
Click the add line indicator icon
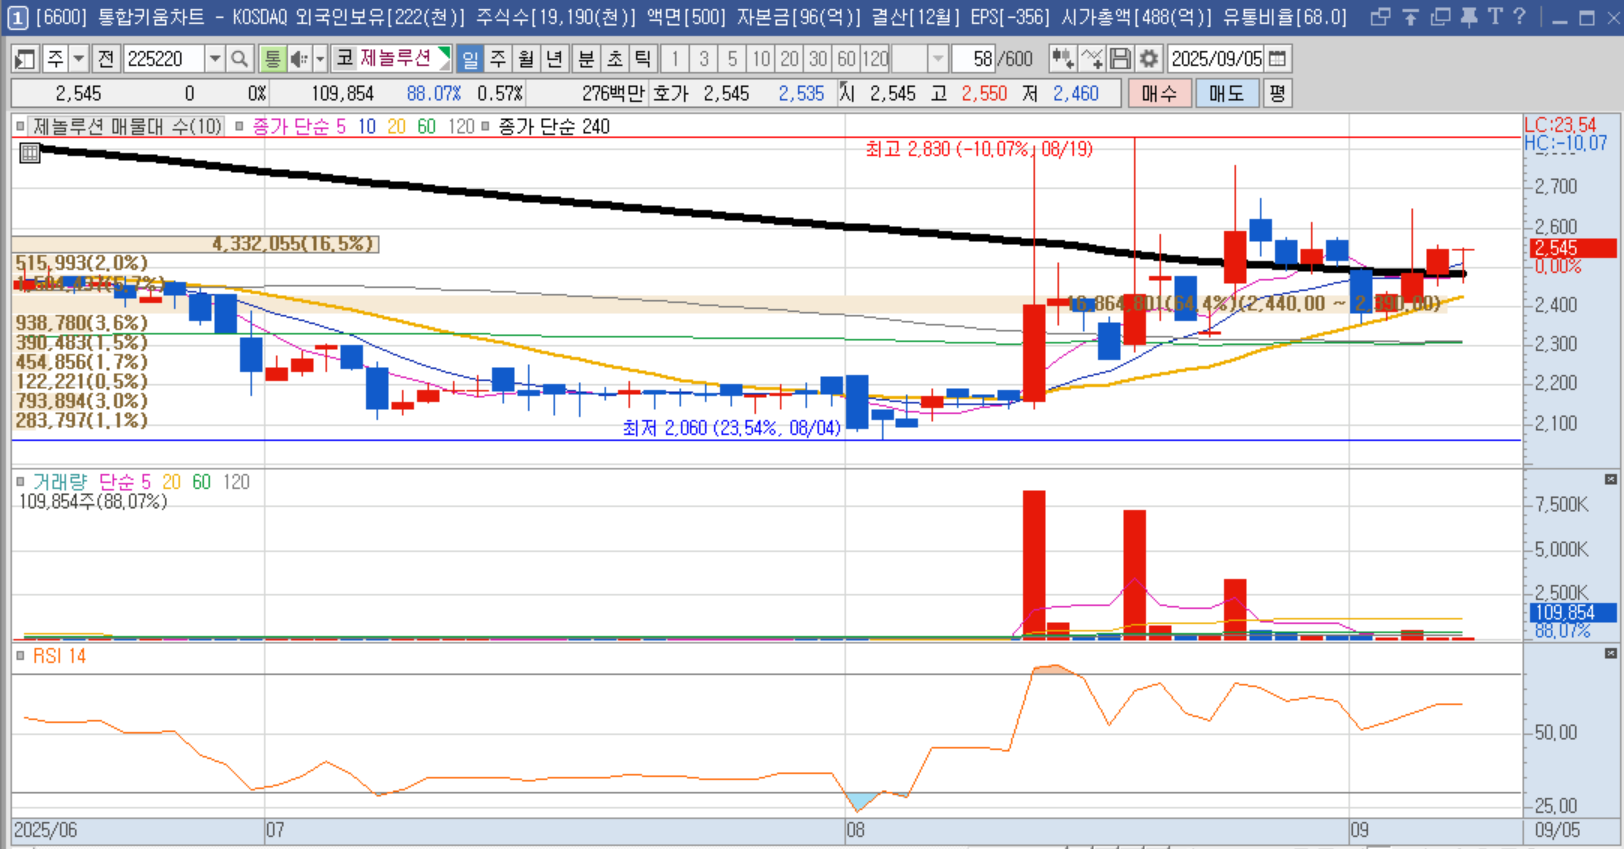(x=1092, y=59)
